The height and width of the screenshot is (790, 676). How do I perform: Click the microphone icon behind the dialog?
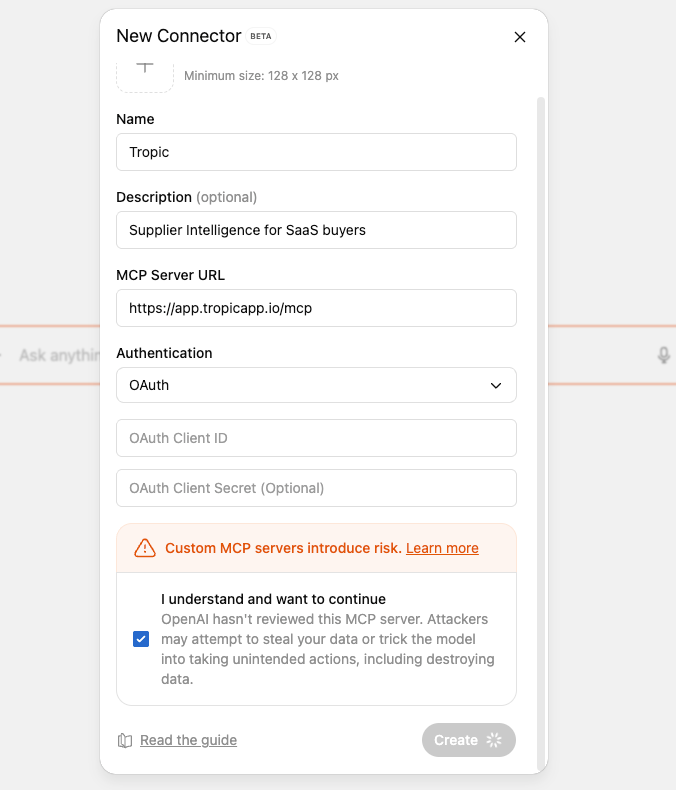(663, 355)
